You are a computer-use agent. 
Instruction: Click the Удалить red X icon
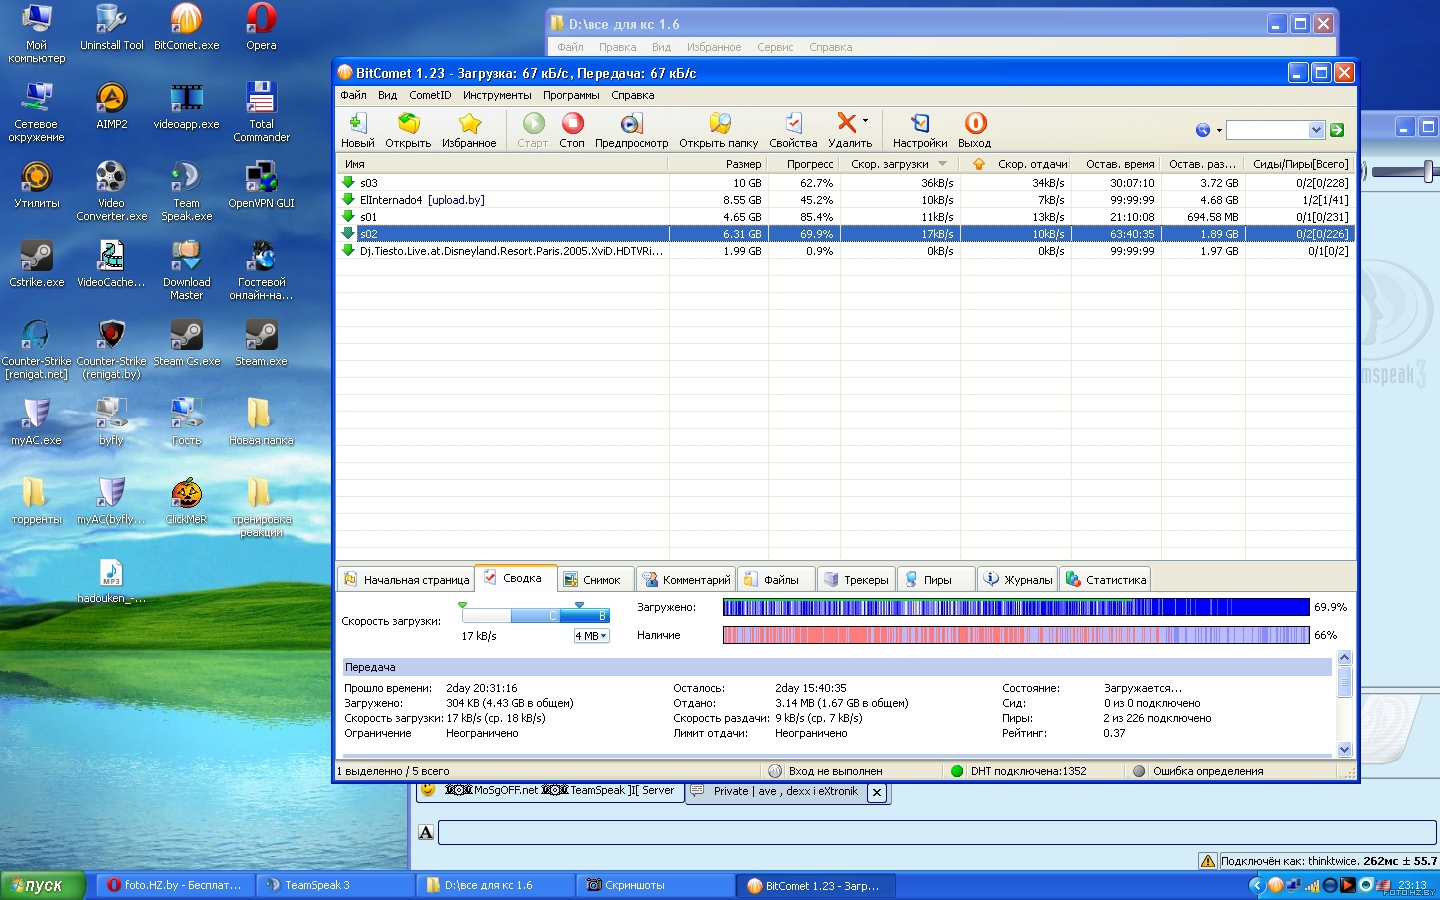(846, 122)
